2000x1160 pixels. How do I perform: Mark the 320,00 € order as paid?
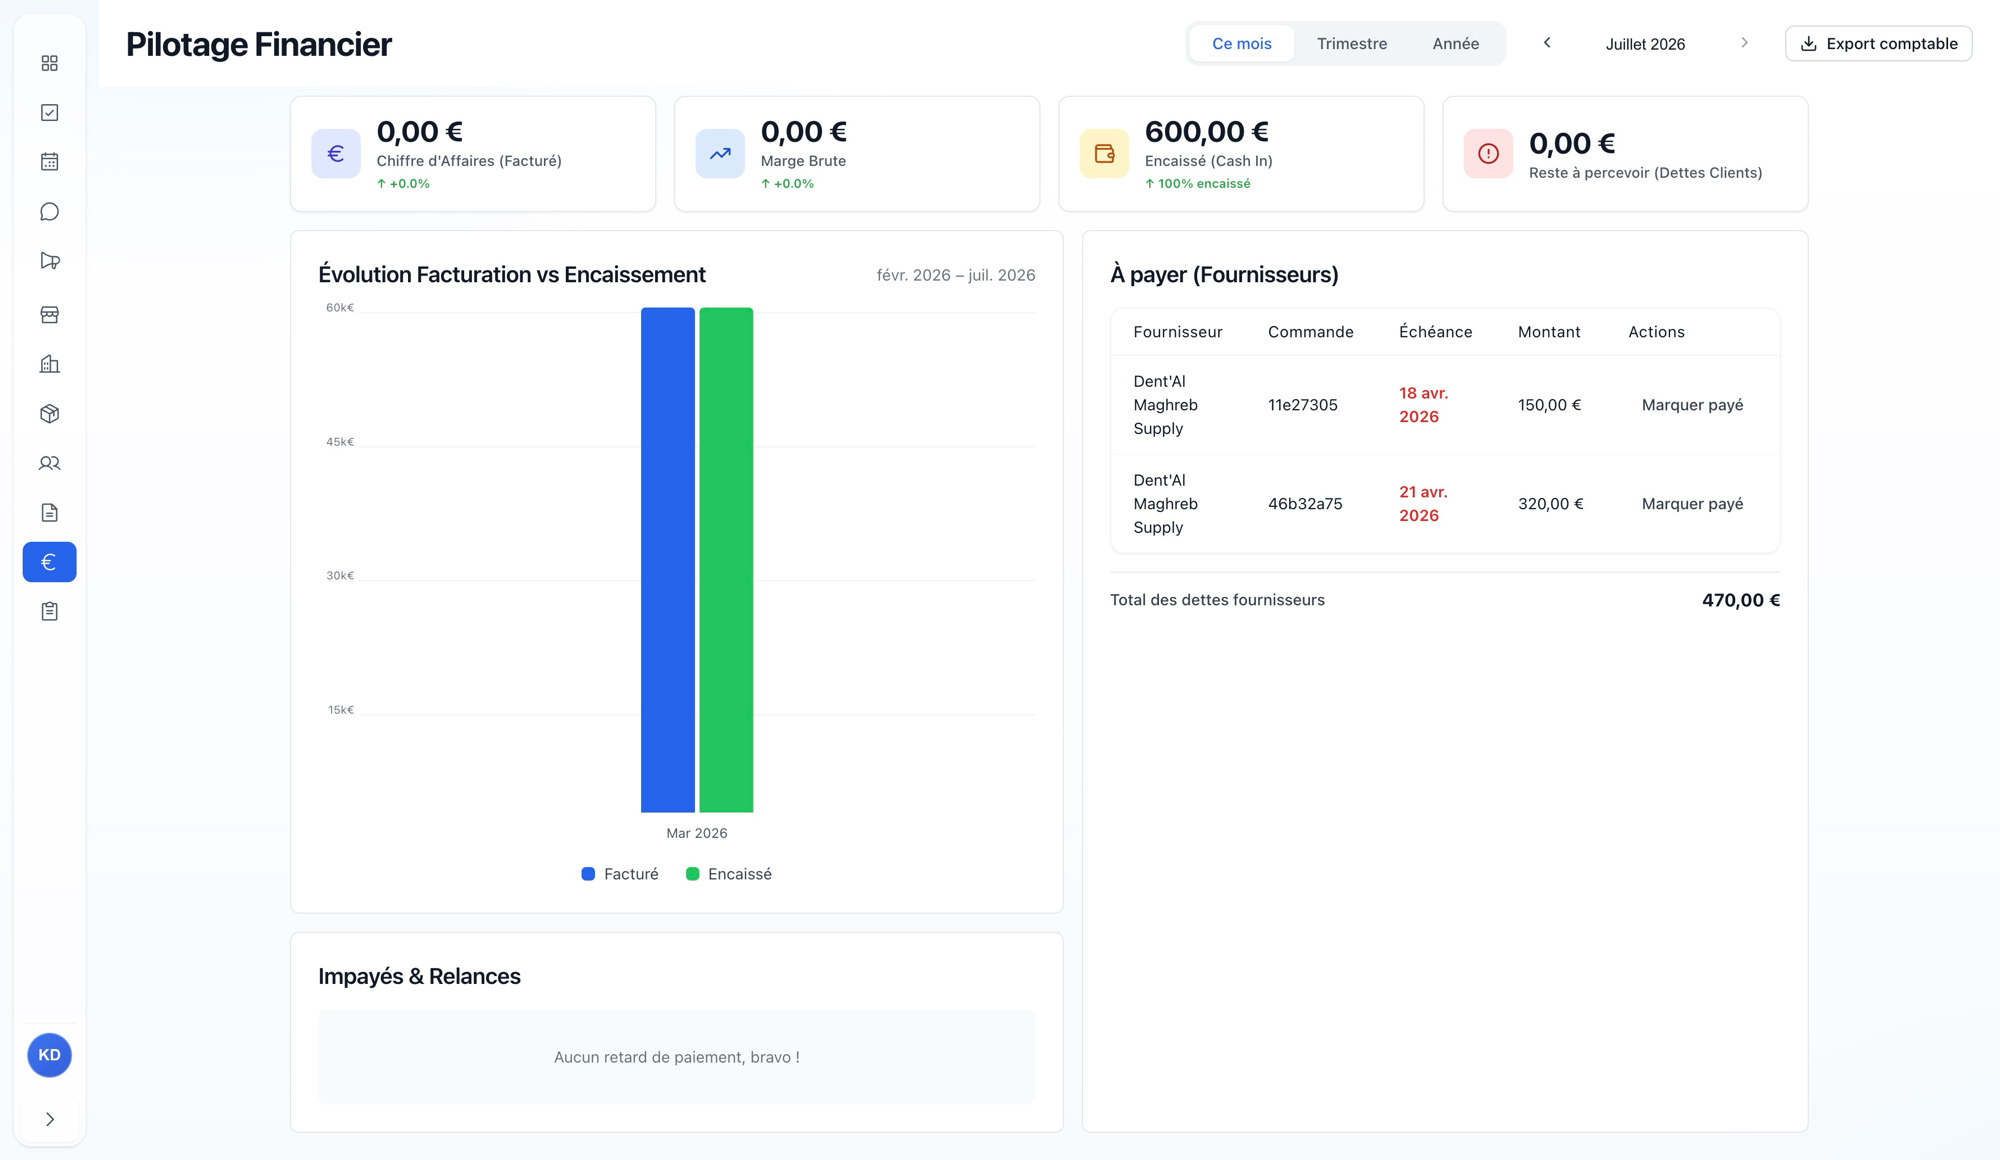click(1692, 504)
